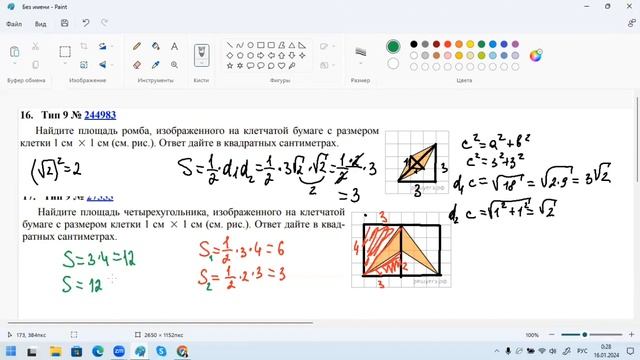Click the share icon at top right

[x=631, y=23]
